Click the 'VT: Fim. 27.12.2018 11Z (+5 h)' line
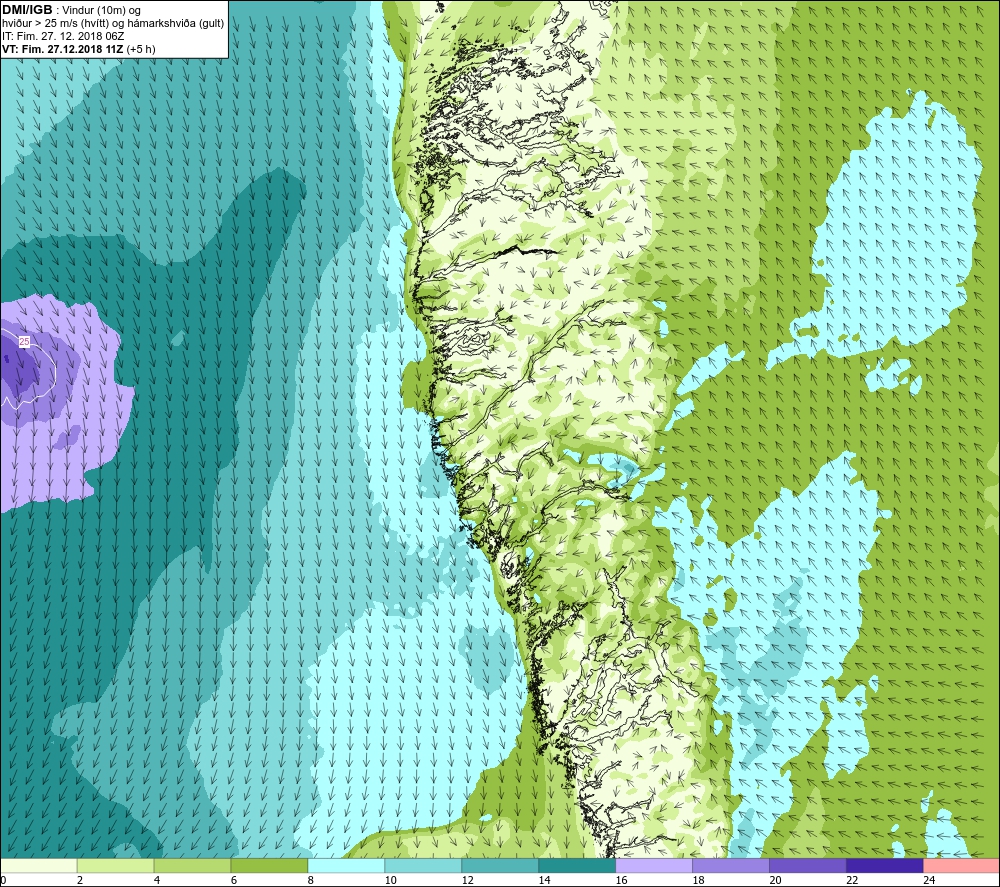Image resolution: width=1000 pixels, height=887 pixels. [x=78, y=49]
